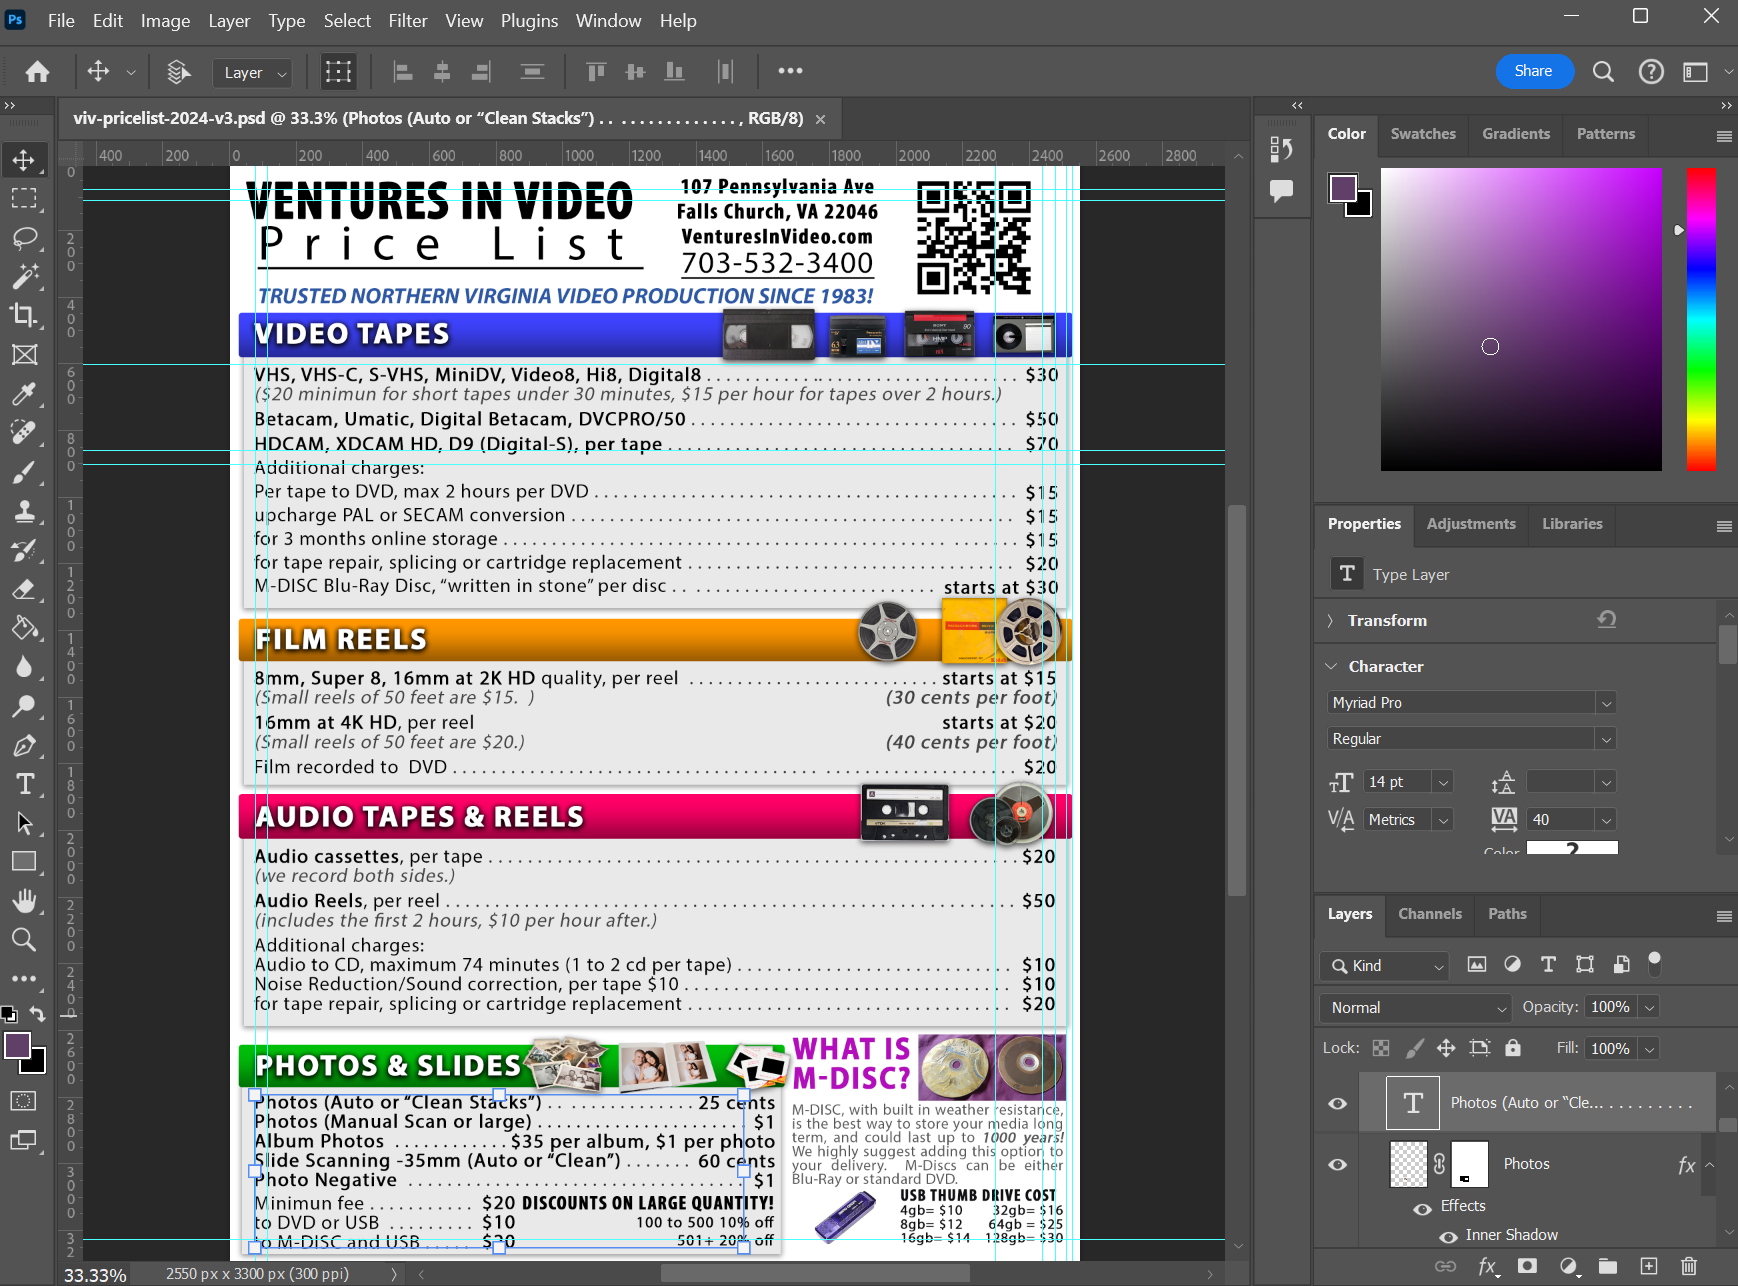Toggle lock image pixels brush icon
Image resolution: width=1738 pixels, height=1286 pixels.
[x=1414, y=1048]
